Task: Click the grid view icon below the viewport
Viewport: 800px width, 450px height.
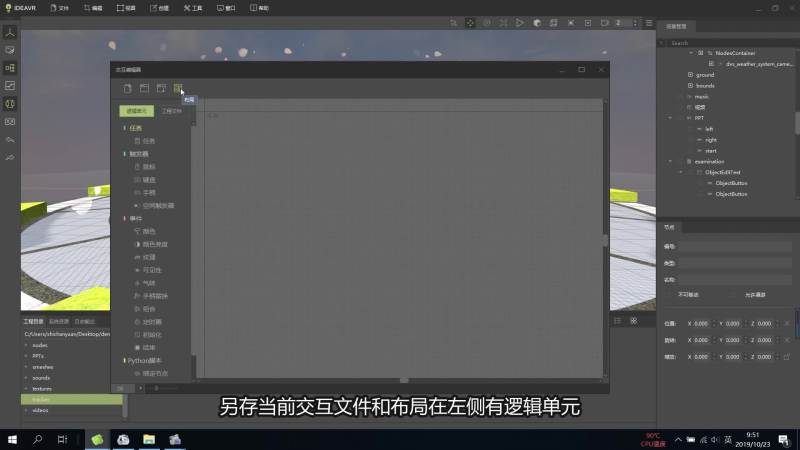Action: pyautogui.click(x=634, y=321)
